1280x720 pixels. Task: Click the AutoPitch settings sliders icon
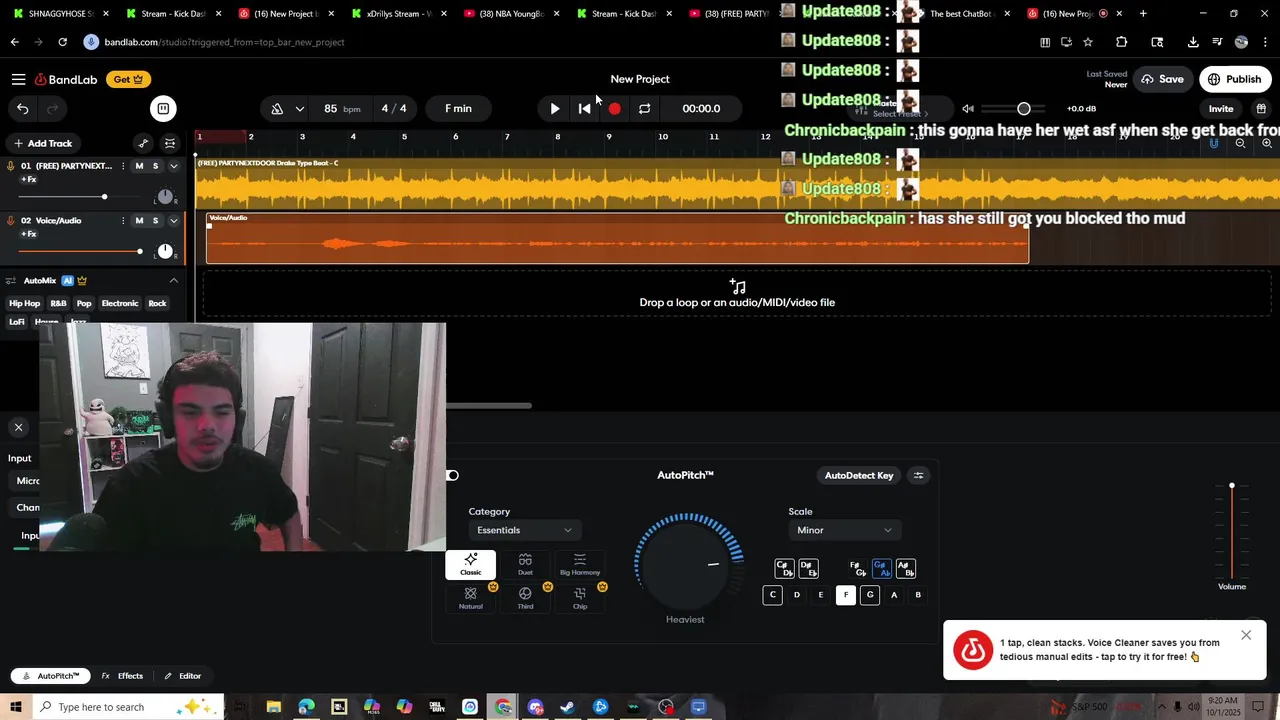(x=918, y=475)
